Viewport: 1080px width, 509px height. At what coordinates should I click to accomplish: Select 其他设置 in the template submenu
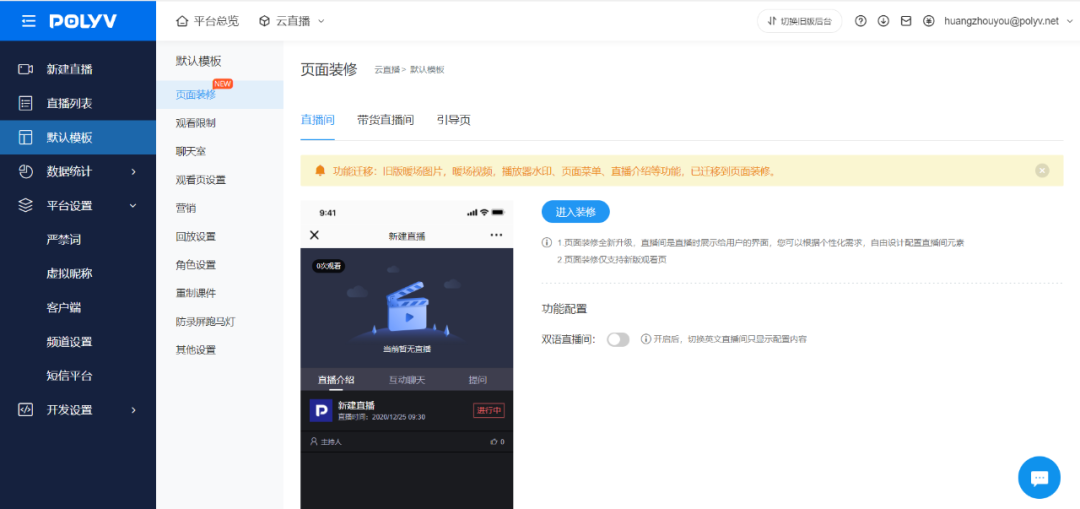(196, 349)
